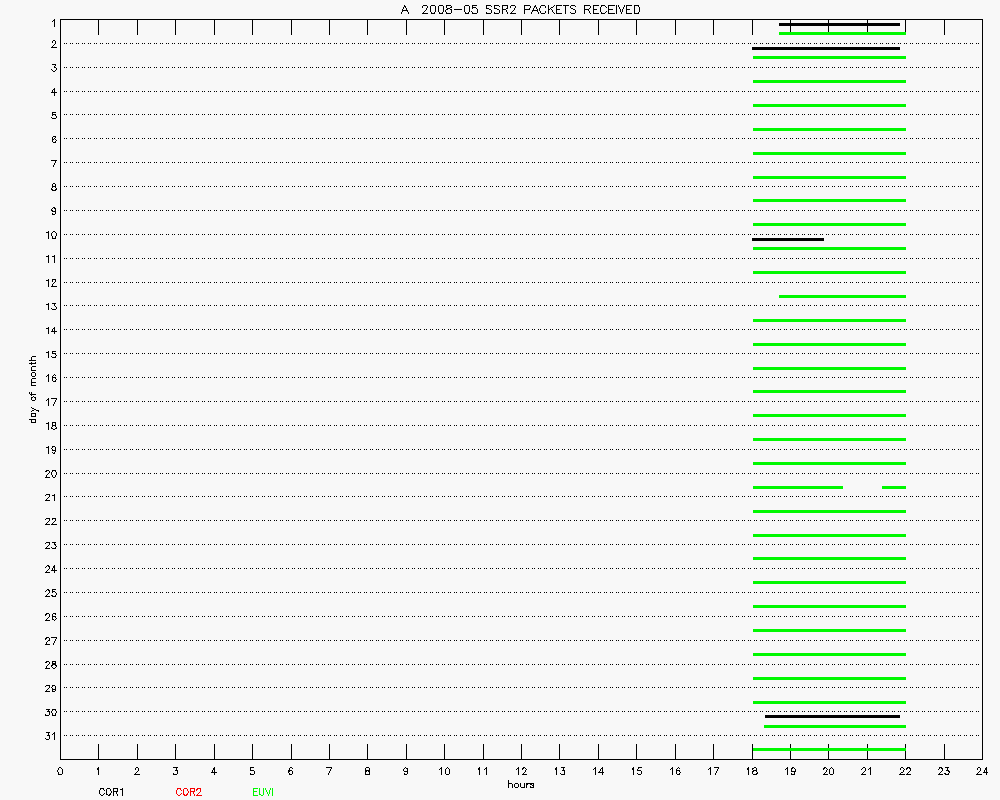Screen dimensions: 1000x800
Task: Click short right green segment below day 20
Action: point(893,487)
